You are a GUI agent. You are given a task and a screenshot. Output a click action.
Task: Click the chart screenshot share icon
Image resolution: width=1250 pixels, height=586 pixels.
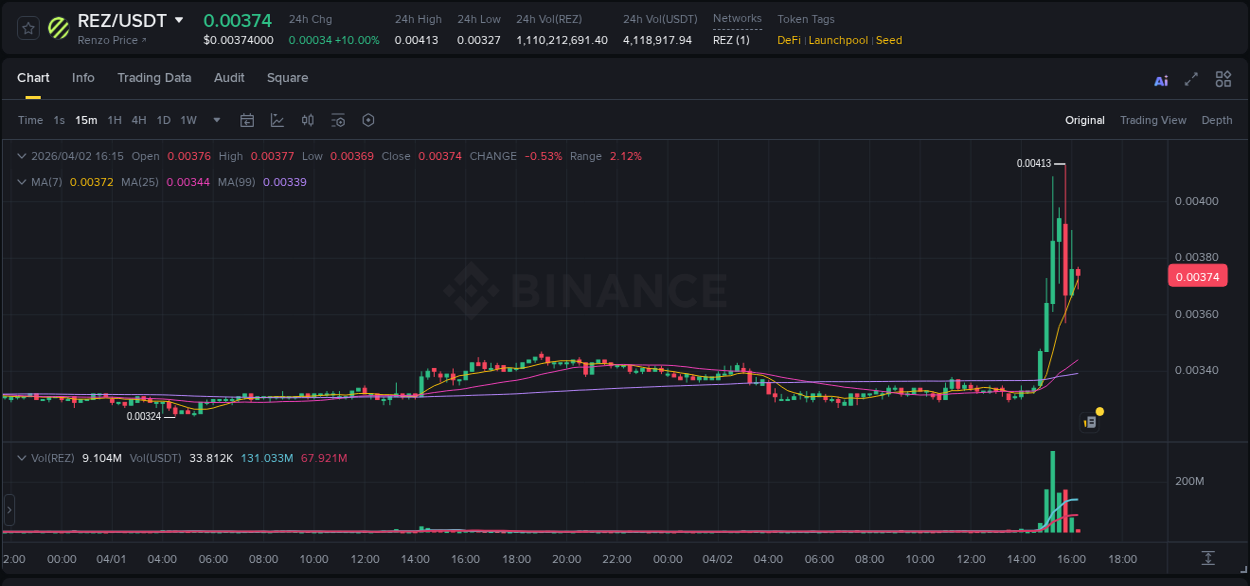tap(1091, 420)
